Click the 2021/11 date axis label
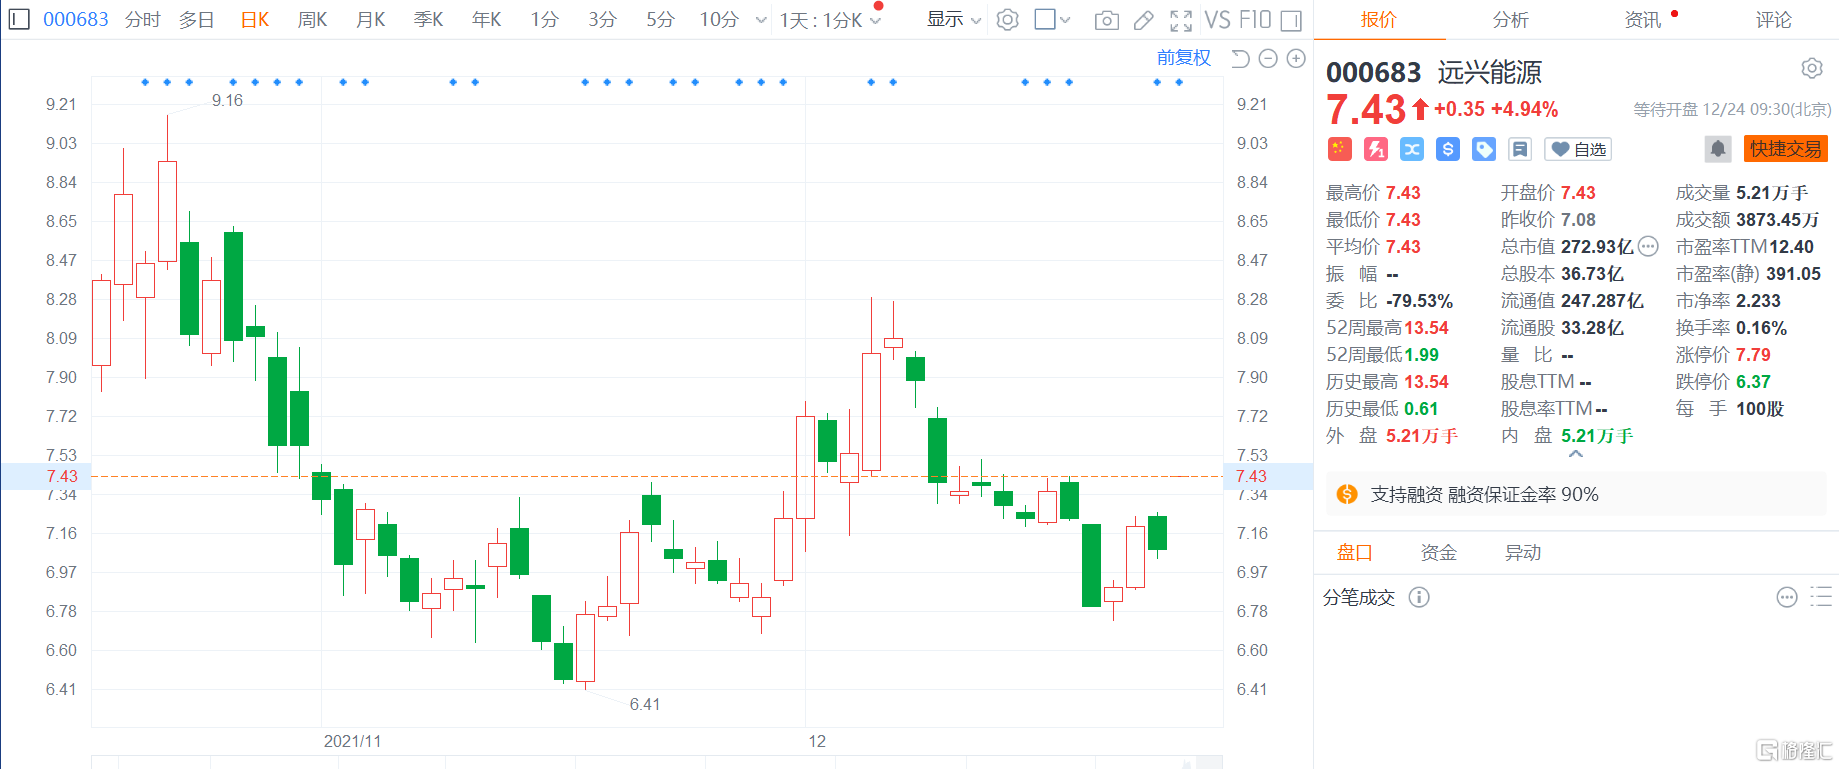 coord(352,741)
